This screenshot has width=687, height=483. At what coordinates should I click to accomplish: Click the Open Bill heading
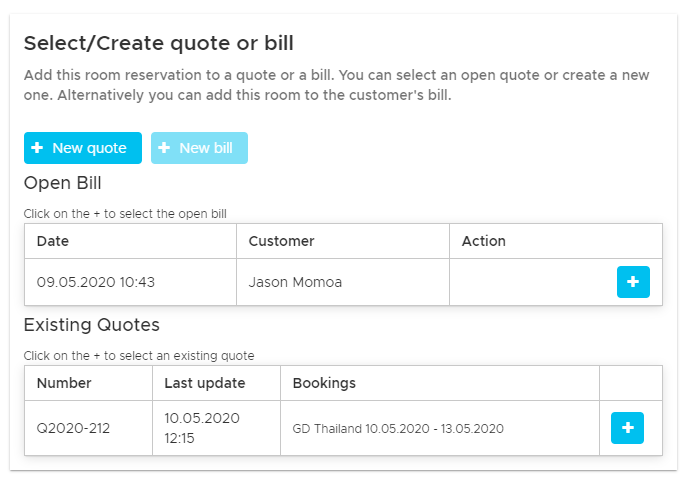pyautogui.click(x=63, y=183)
